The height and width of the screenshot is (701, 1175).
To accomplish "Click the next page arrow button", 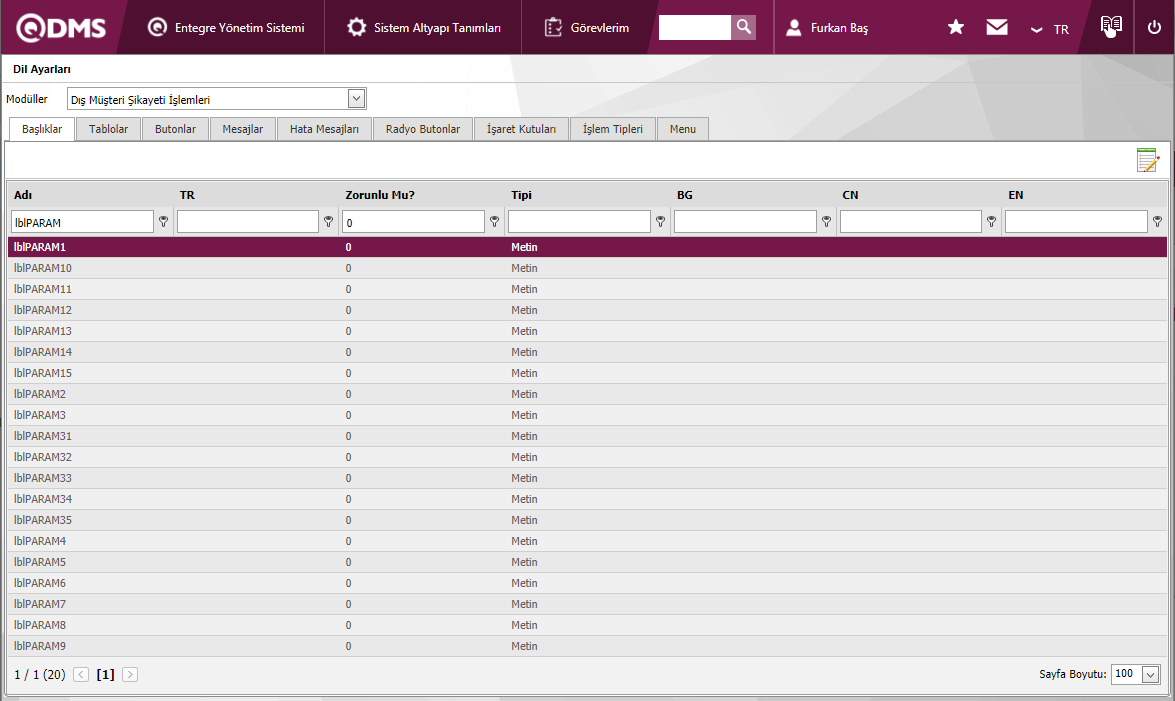I will (x=130, y=674).
